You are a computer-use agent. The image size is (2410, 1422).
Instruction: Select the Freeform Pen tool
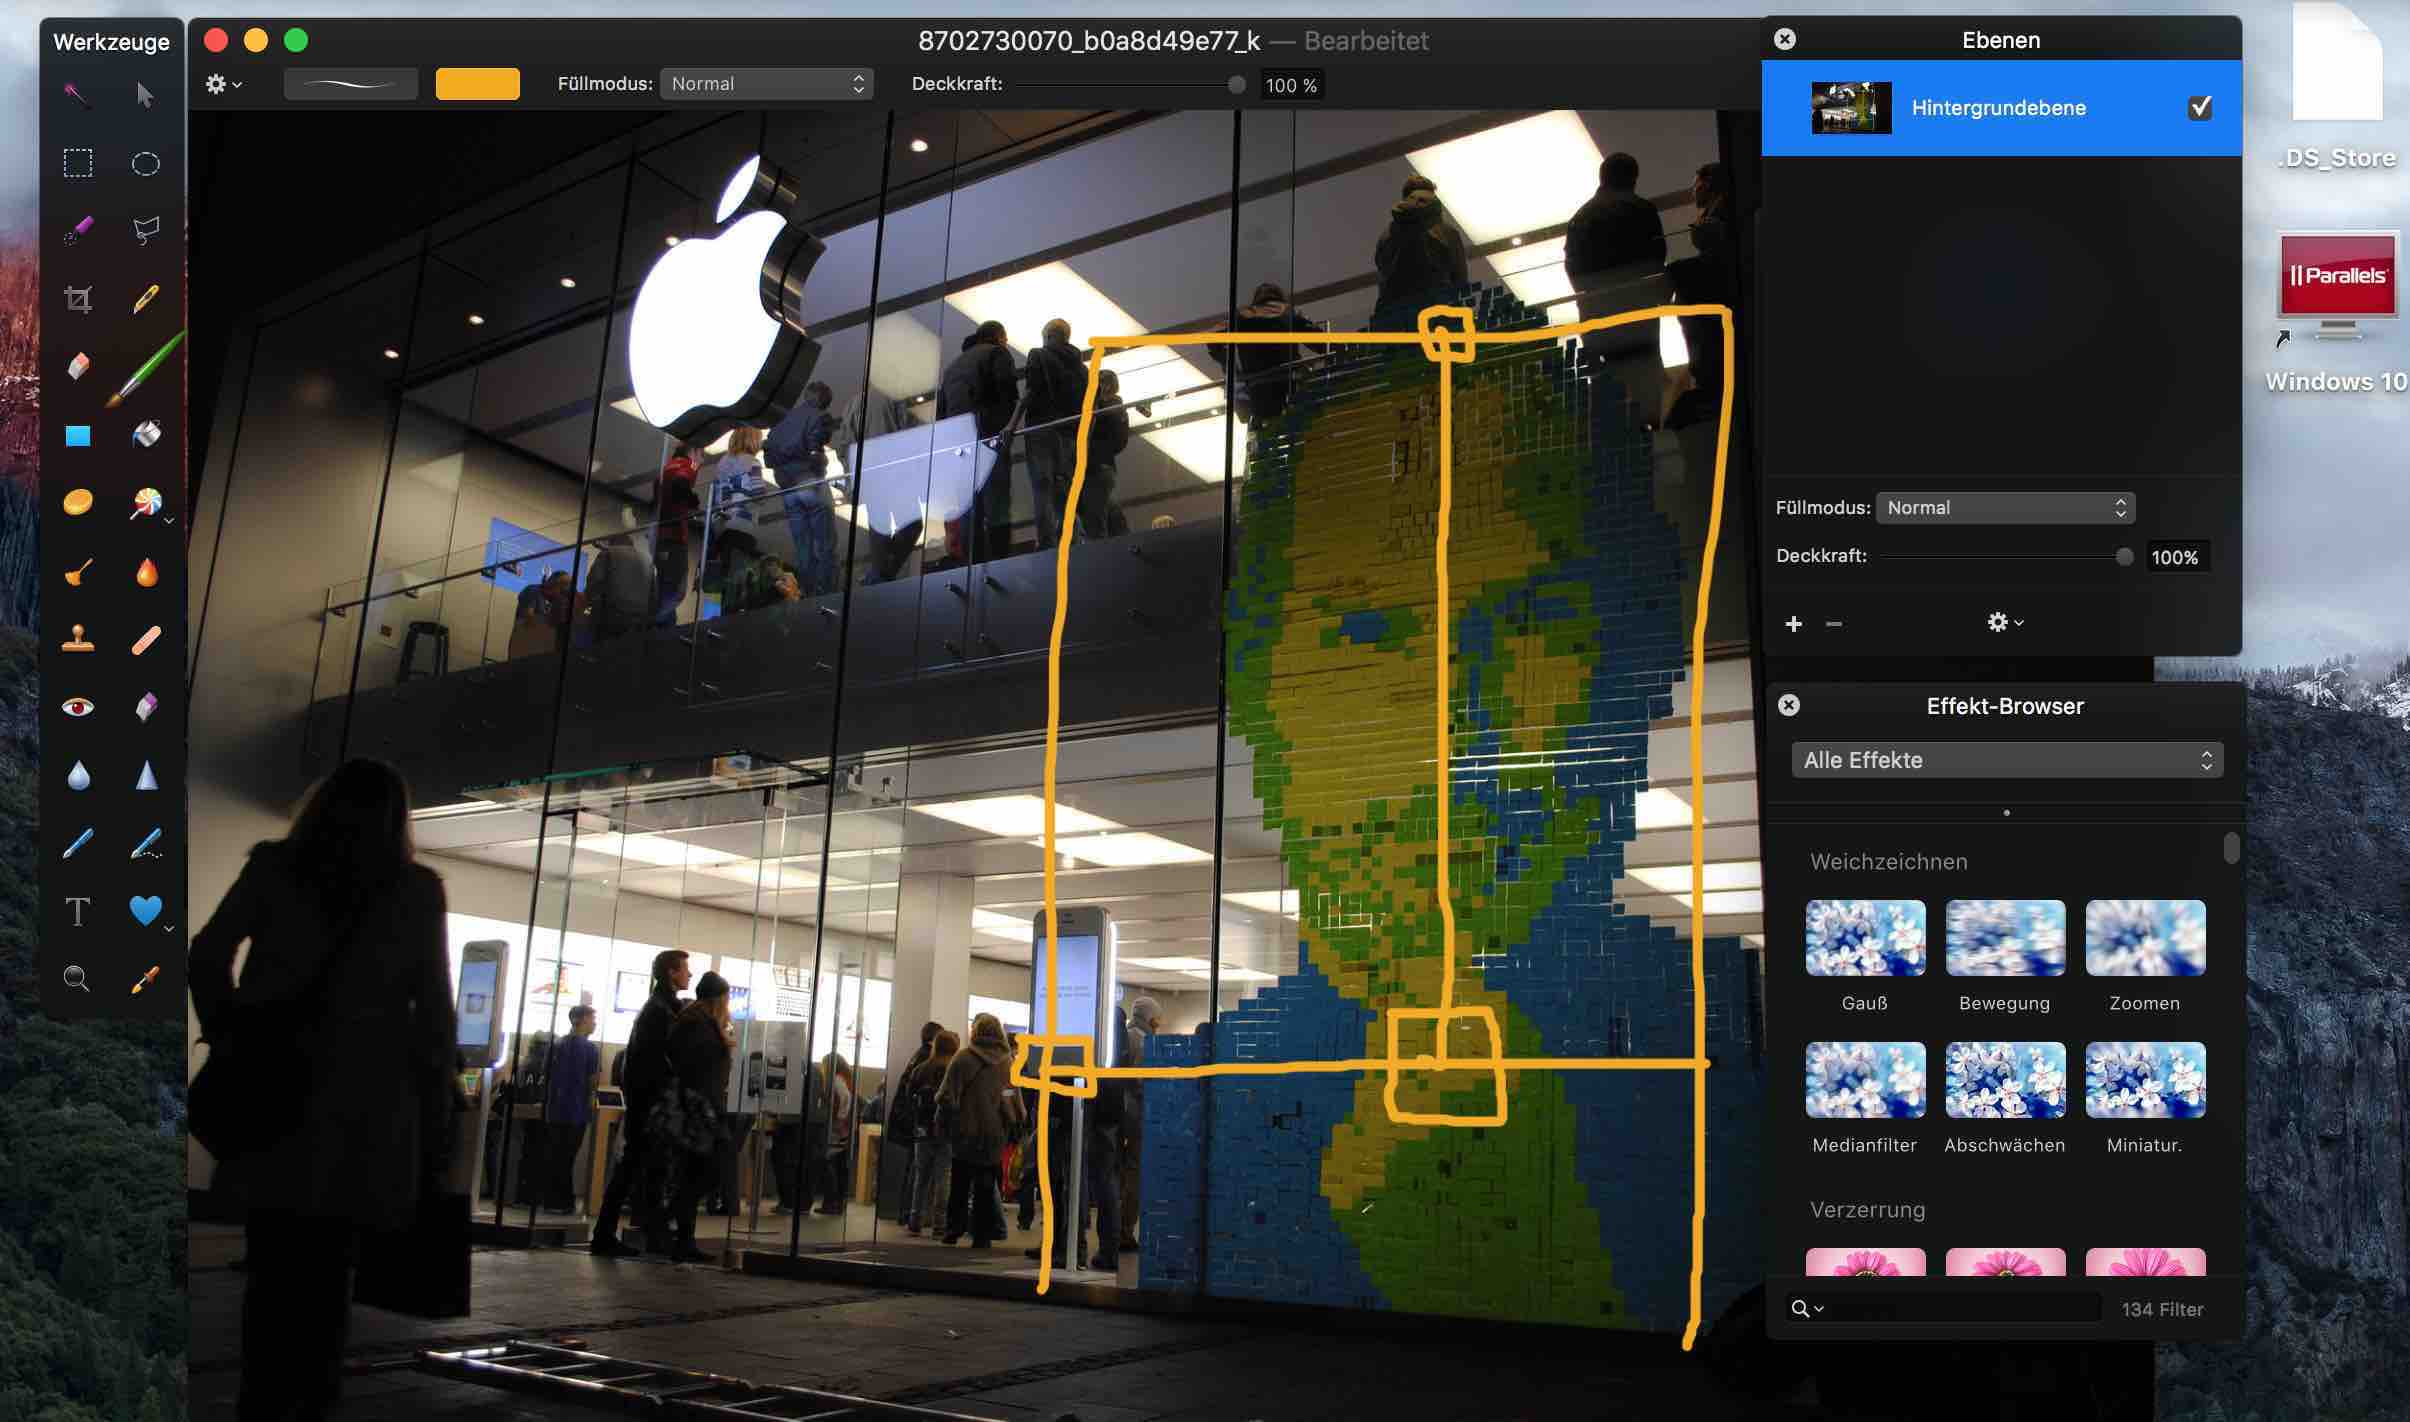point(146,843)
